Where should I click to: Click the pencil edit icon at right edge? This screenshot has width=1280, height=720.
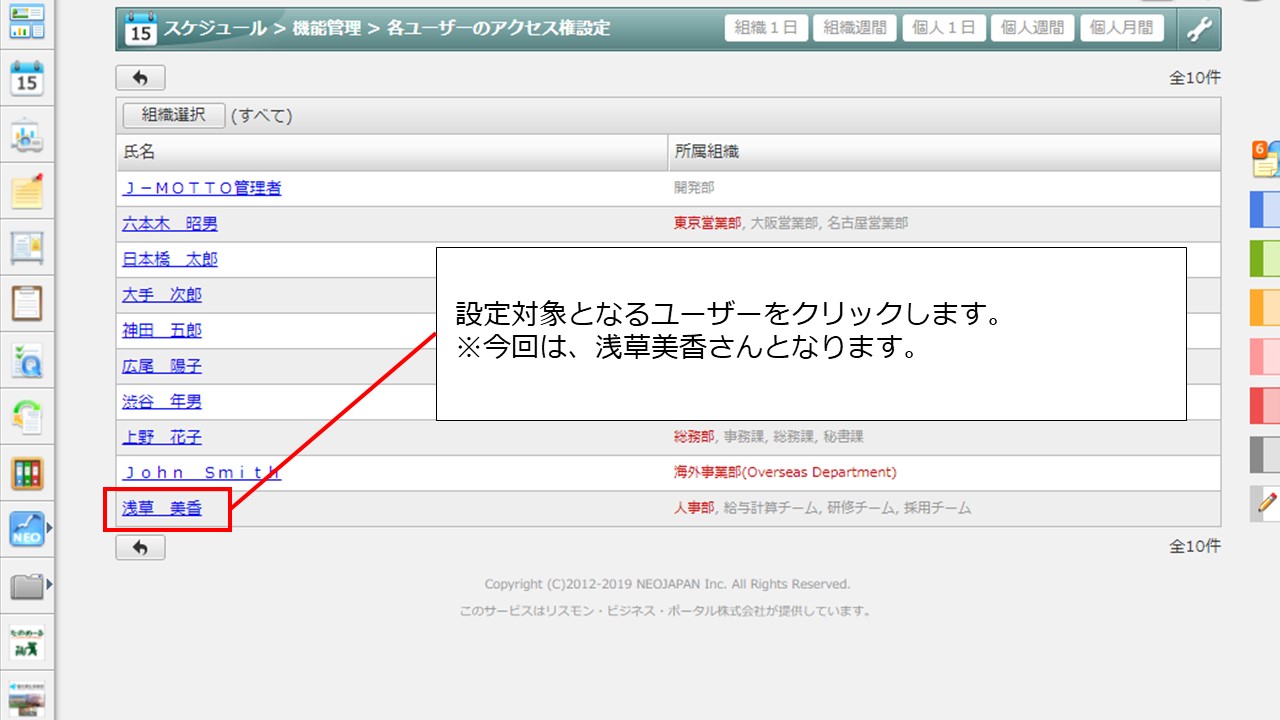point(1267,503)
